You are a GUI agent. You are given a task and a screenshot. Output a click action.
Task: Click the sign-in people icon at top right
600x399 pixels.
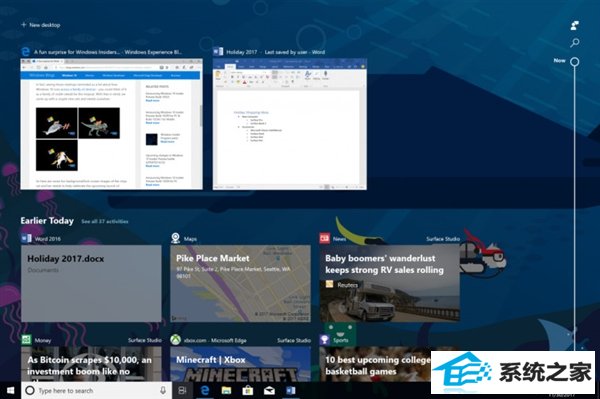click(x=574, y=26)
